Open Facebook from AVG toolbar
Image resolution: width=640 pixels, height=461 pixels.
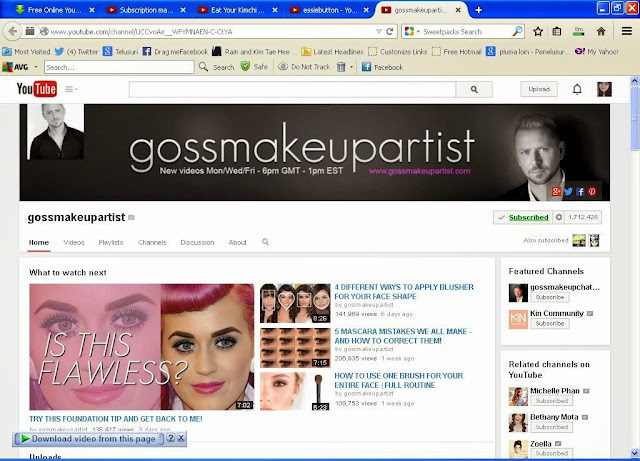coord(382,67)
